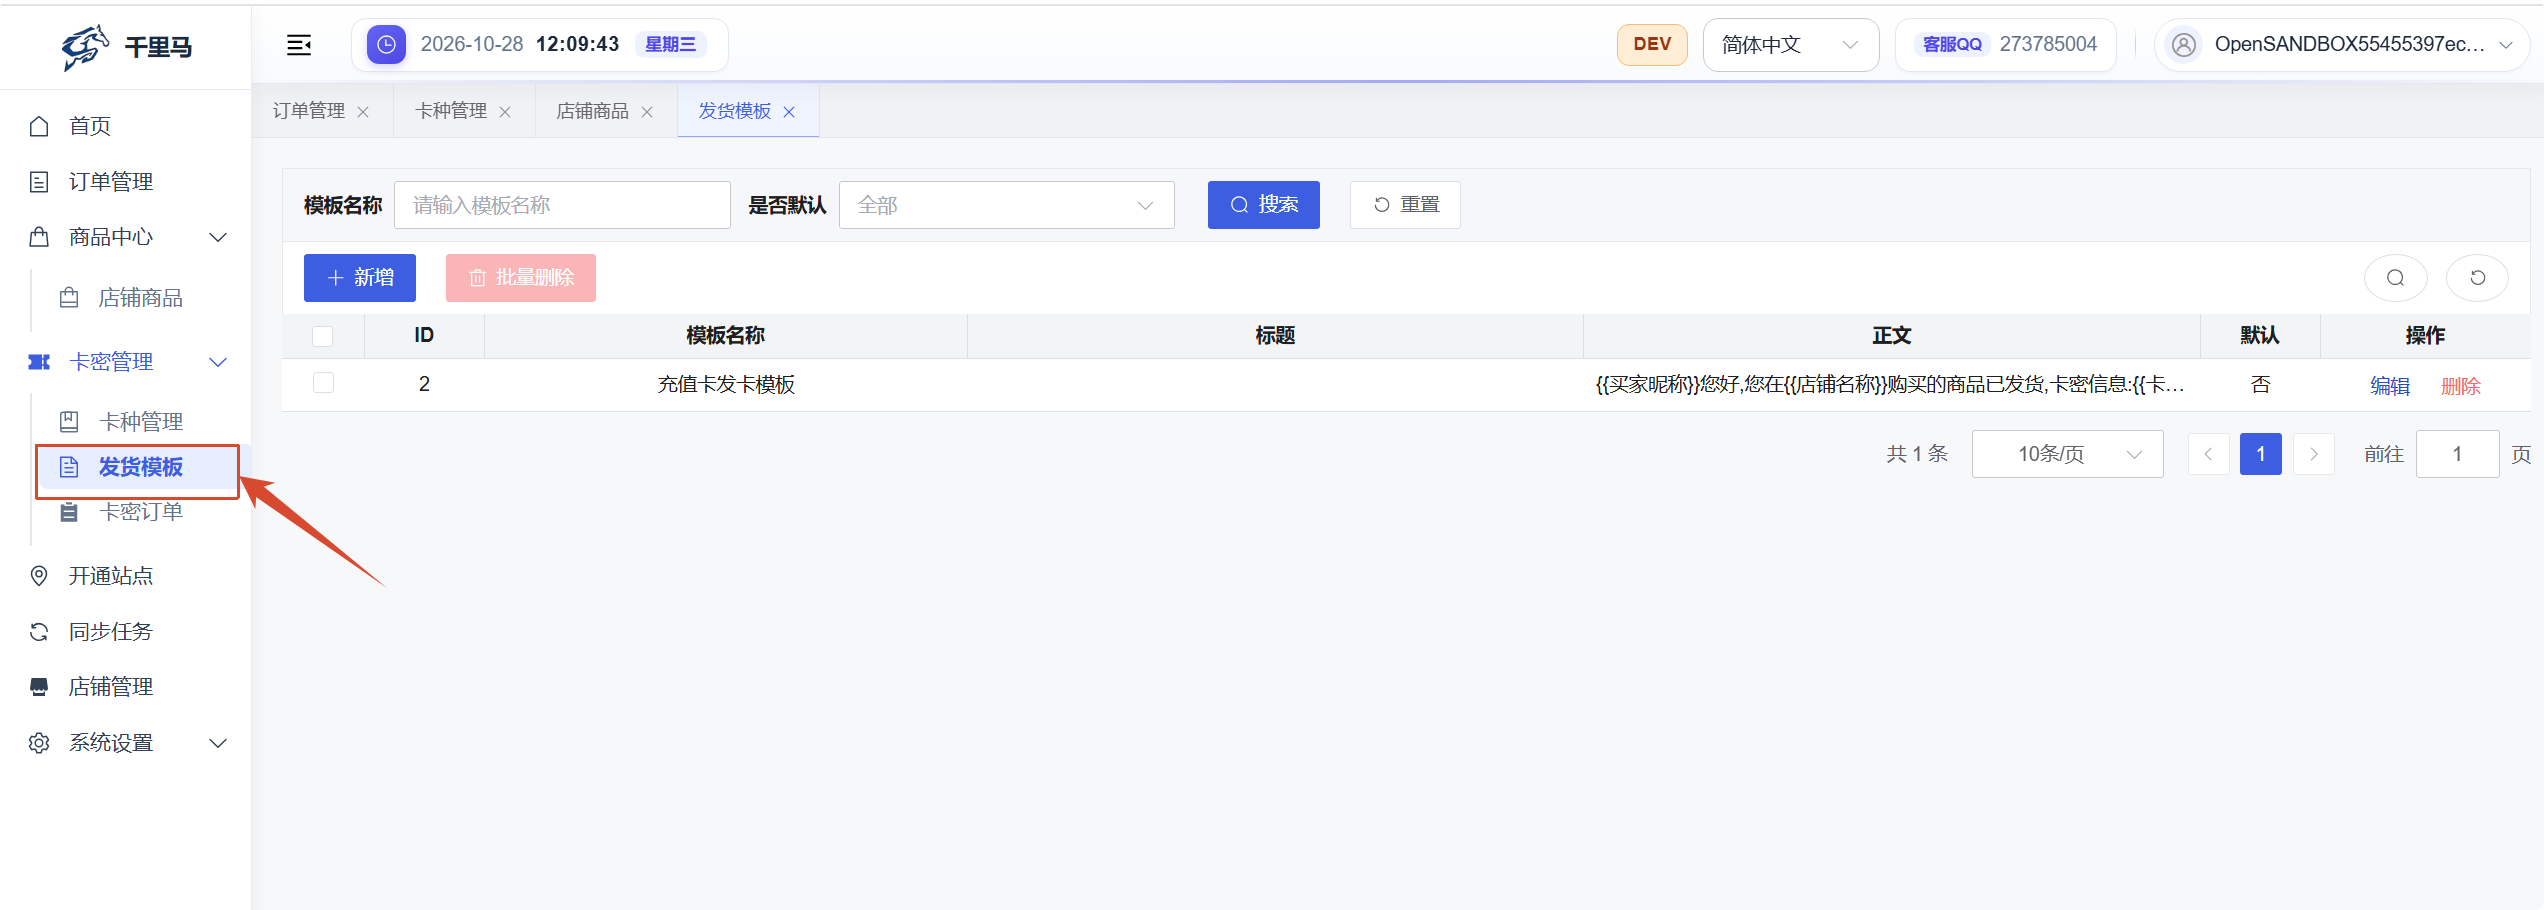
Task: Open the OpenSANDBOX user account dropdown
Action: click(x=2341, y=45)
